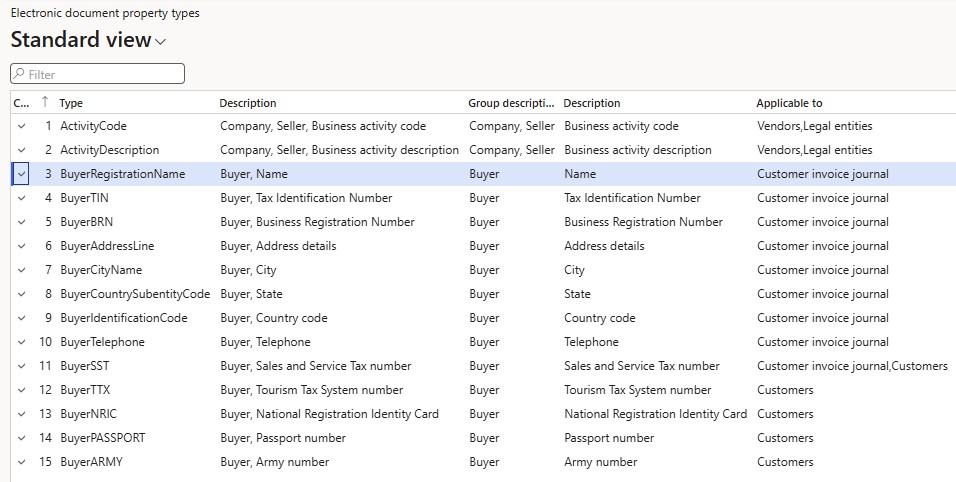Select the BuyerAddressLine type cell
Image resolution: width=956 pixels, height=482 pixels.
pyautogui.click(x=107, y=246)
